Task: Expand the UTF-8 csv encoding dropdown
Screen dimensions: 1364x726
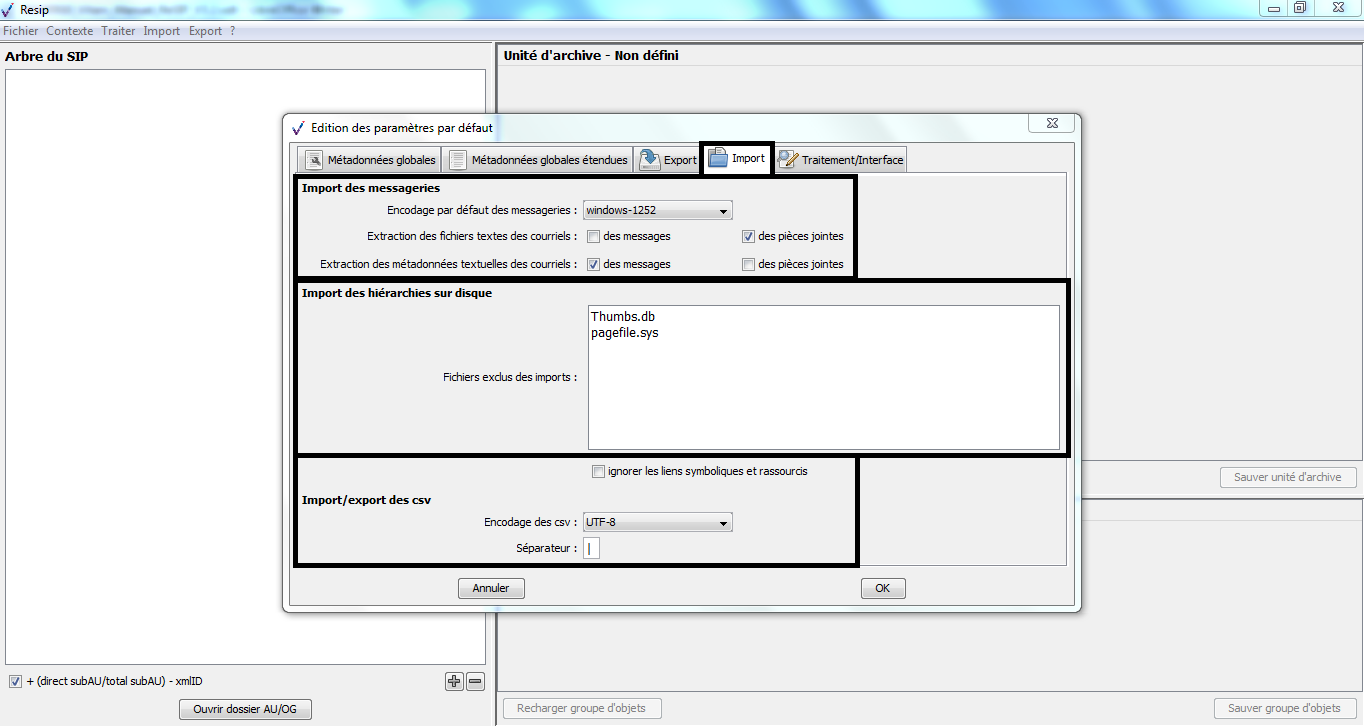Action: click(658, 522)
